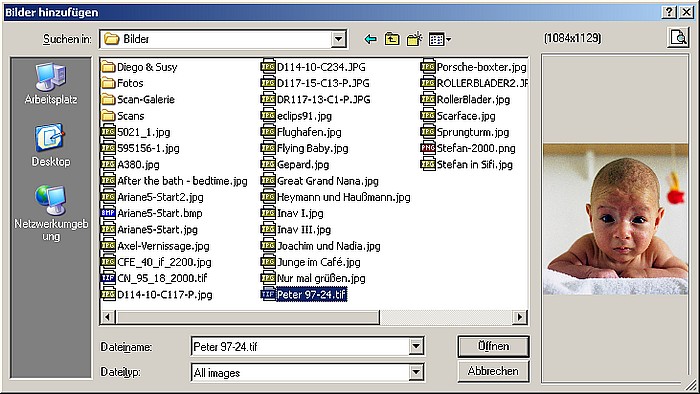The width and height of the screenshot is (700, 394).
Task: Select CFE_40_if_2200.jpg
Action: click(157, 262)
